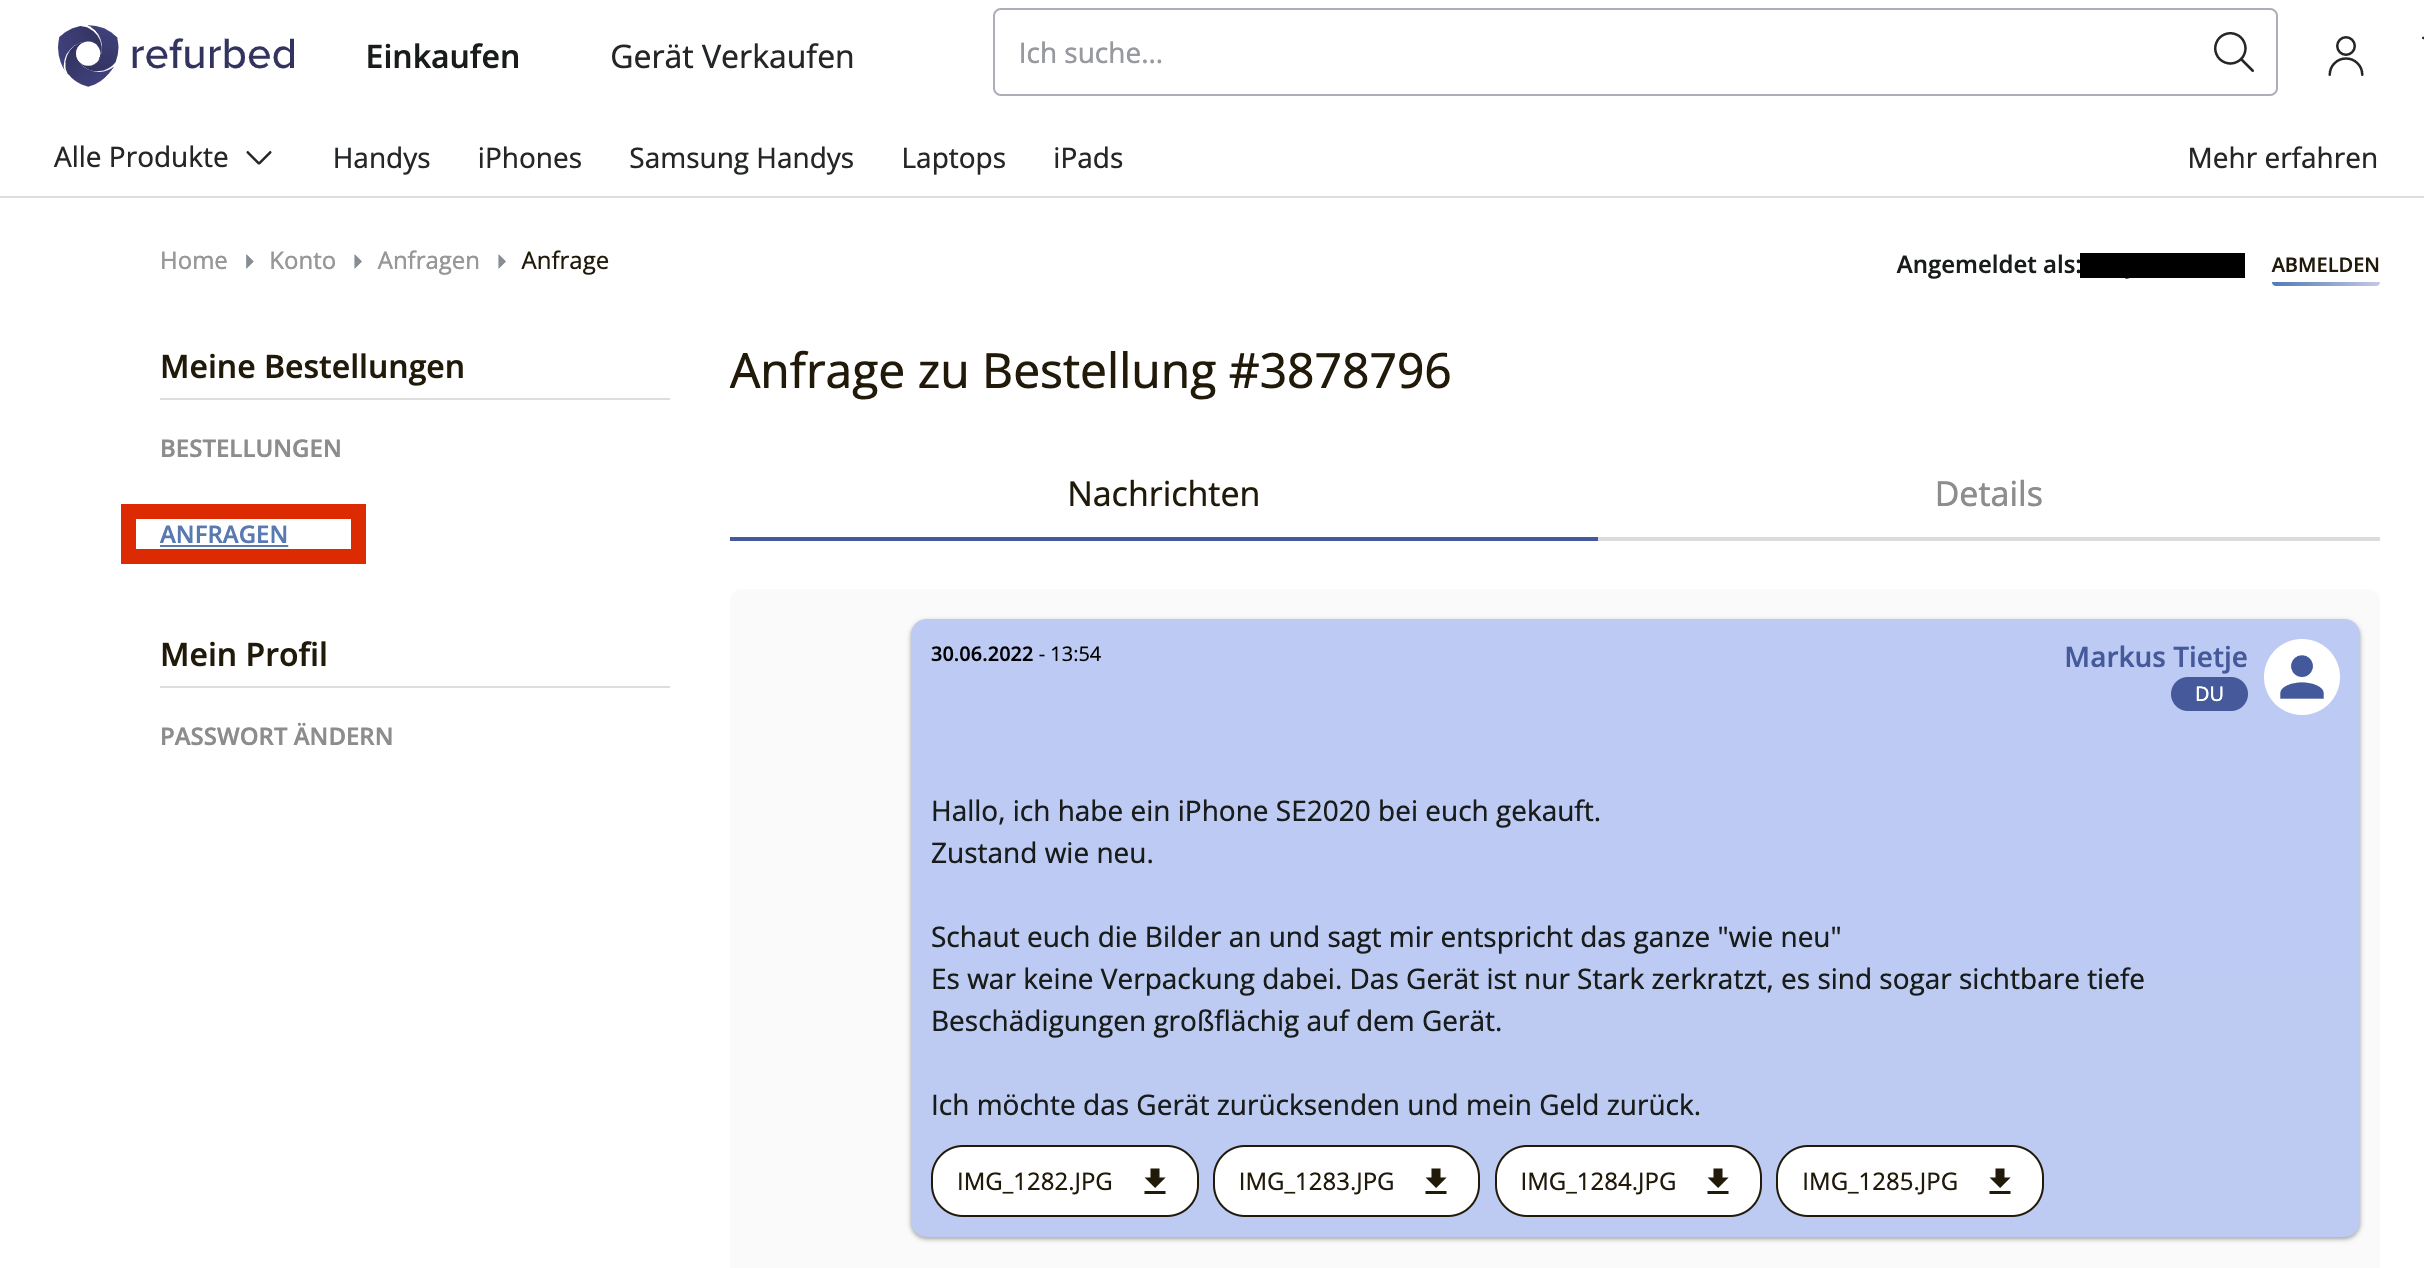Download IMG_1285.JPG attachment
The width and height of the screenshot is (2424, 1268).
1909,1181
